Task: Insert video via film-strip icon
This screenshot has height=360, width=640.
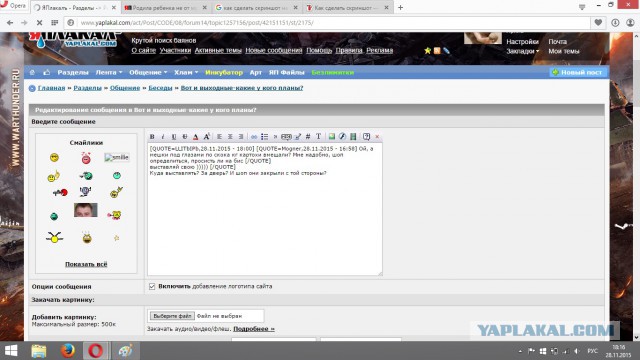Action: coord(353,137)
